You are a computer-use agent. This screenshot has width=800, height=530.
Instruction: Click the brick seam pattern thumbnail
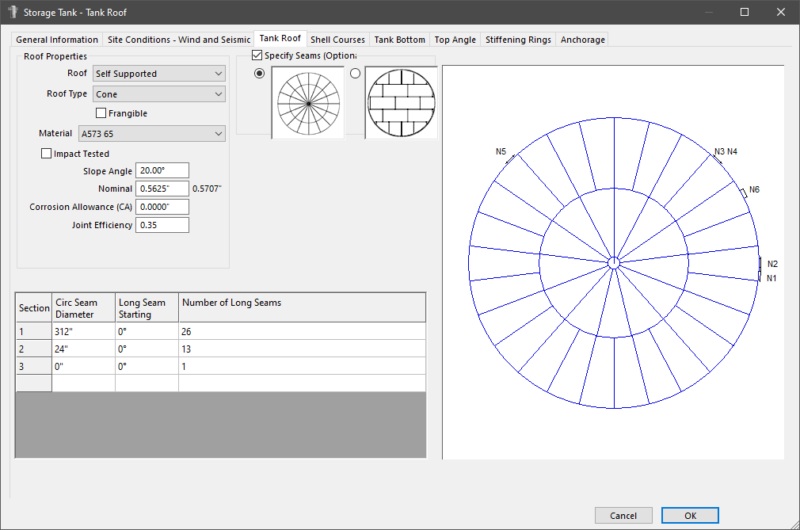click(x=401, y=102)
